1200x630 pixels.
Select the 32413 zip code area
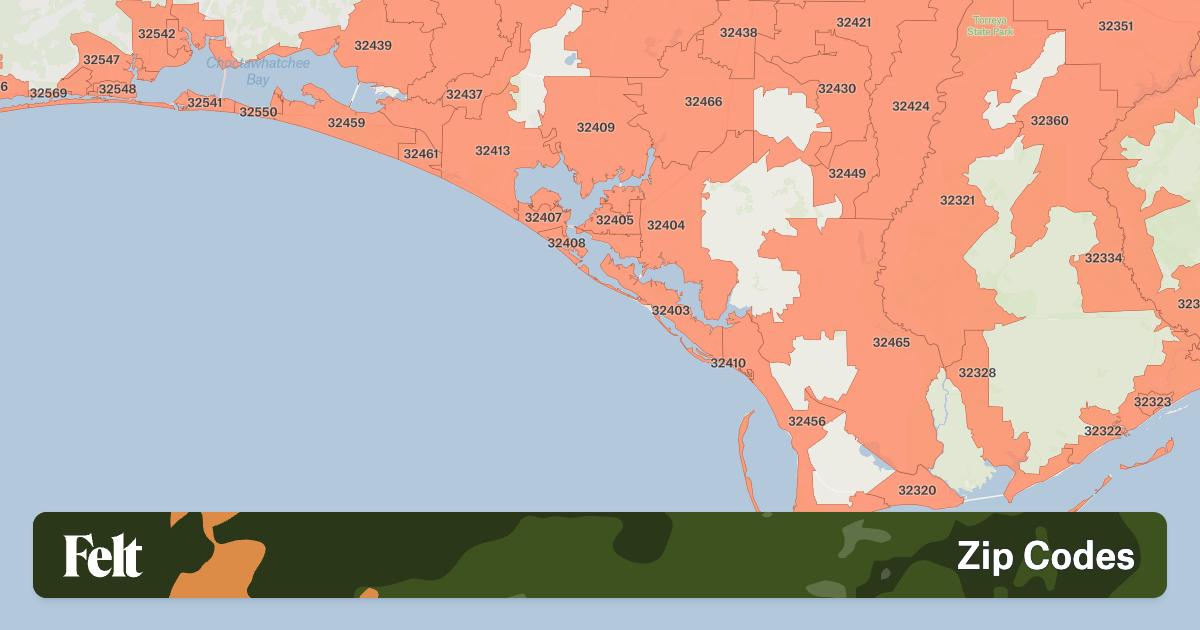[x=492, y=151]
